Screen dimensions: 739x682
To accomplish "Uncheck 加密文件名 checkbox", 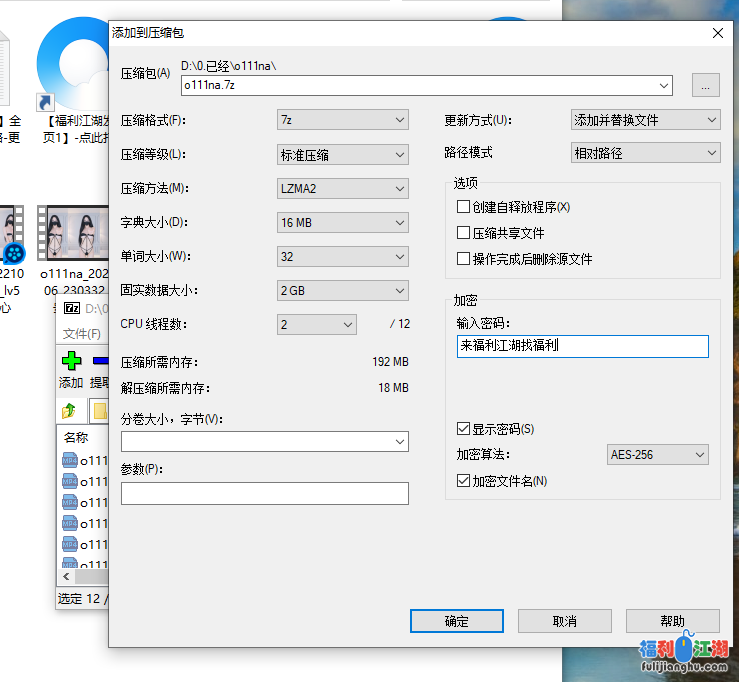I will 463,481.
